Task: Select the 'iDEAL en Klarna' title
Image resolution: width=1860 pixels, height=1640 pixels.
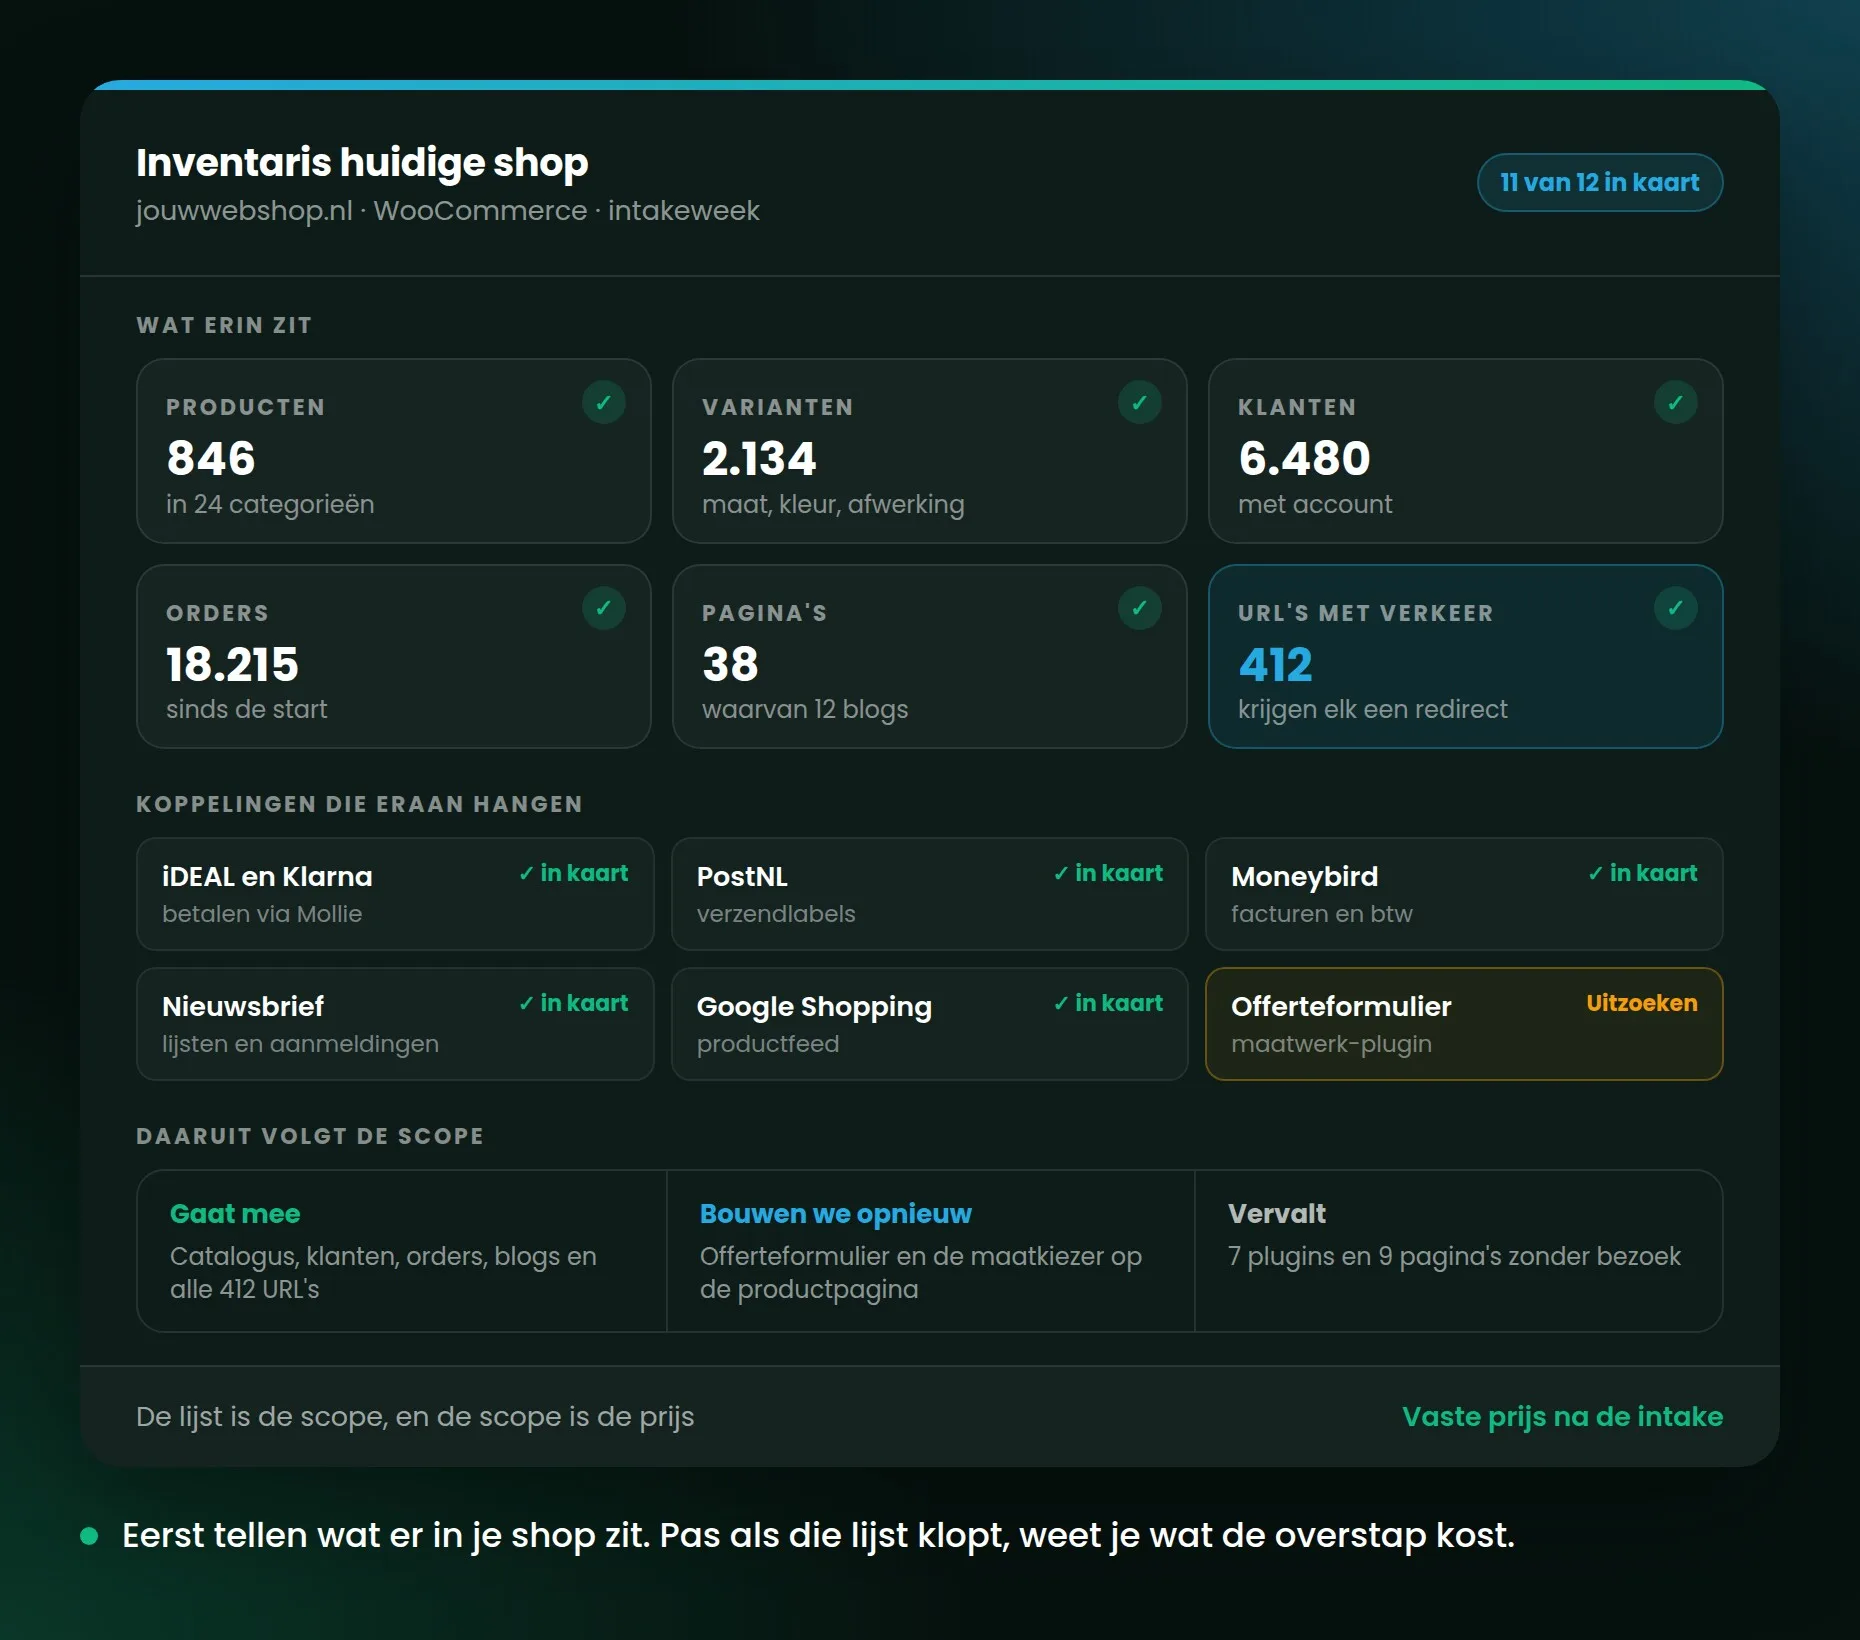Action: [x=267, y=876]
